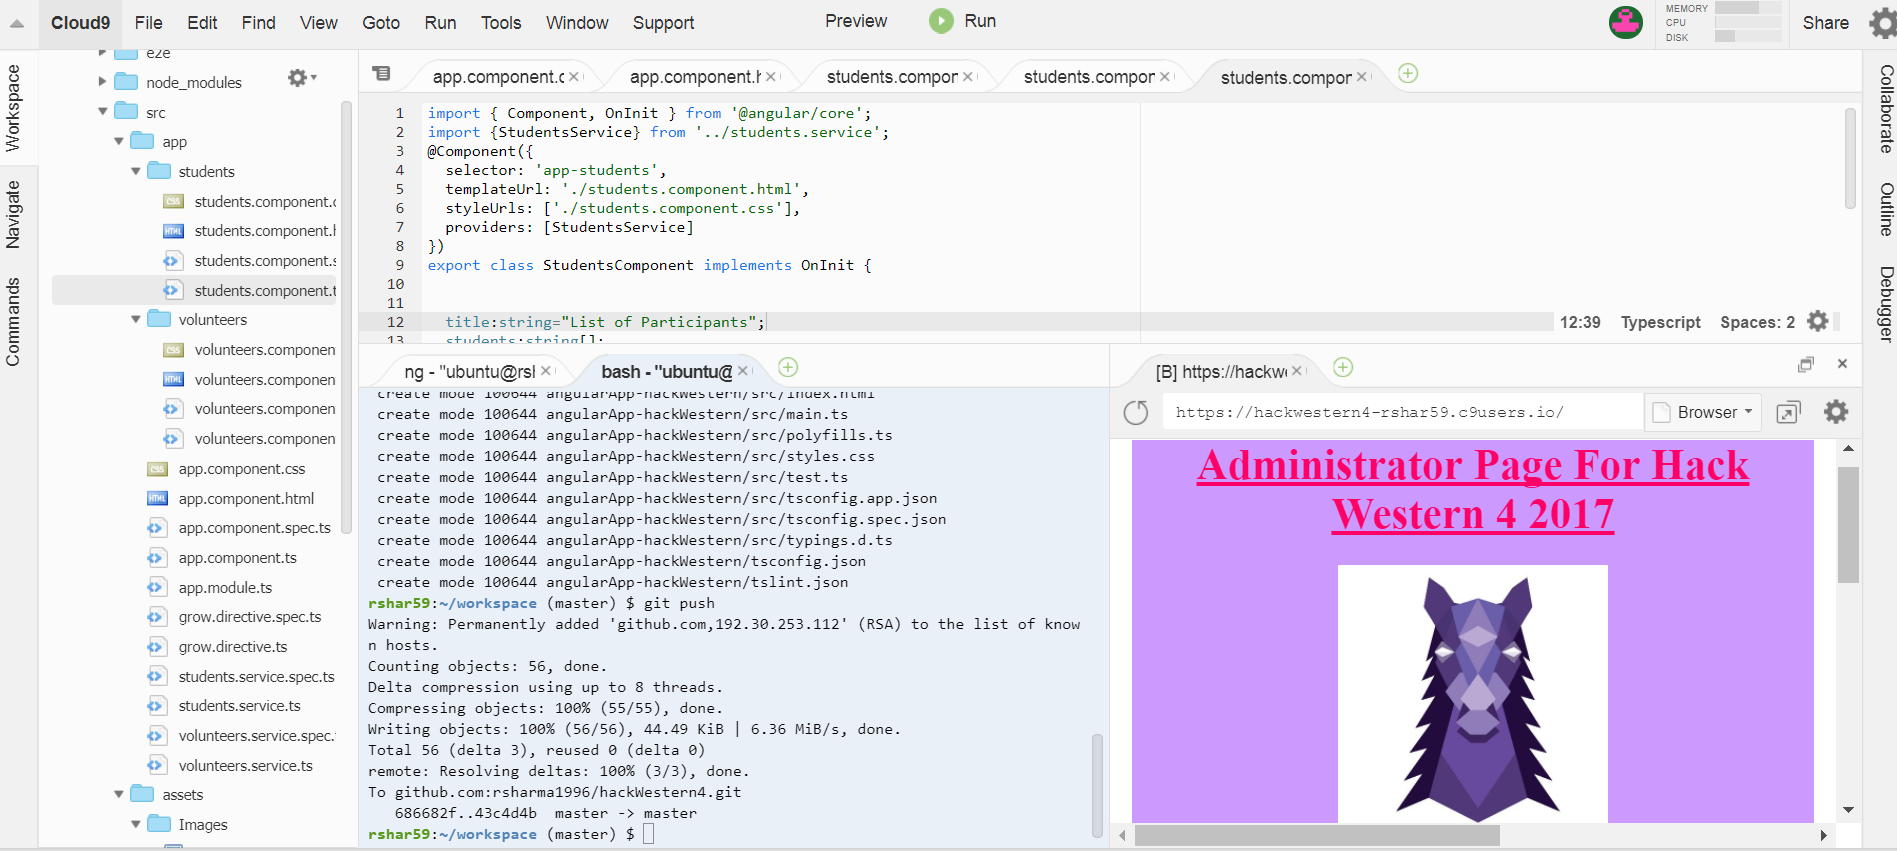1897x851 pixels.
Task: Open the preferences gear in the top bar
Action: [x=1882, y=22]
